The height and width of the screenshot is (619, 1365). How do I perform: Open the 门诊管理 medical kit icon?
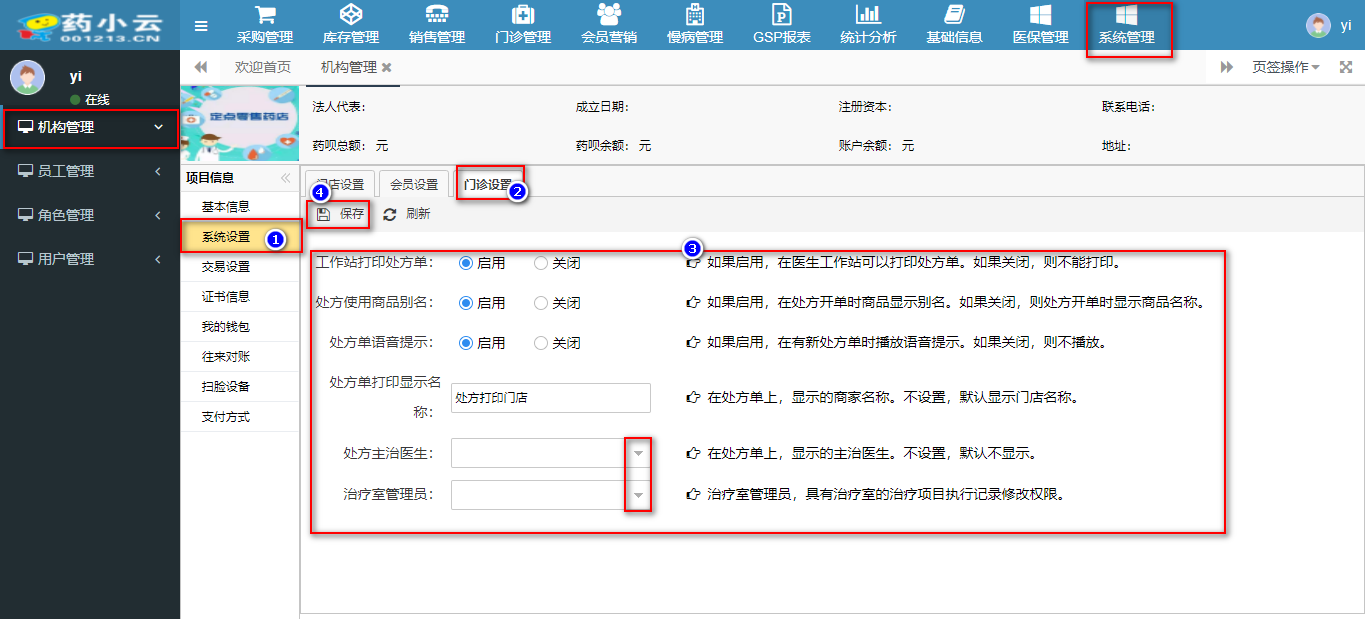point(522,16)
